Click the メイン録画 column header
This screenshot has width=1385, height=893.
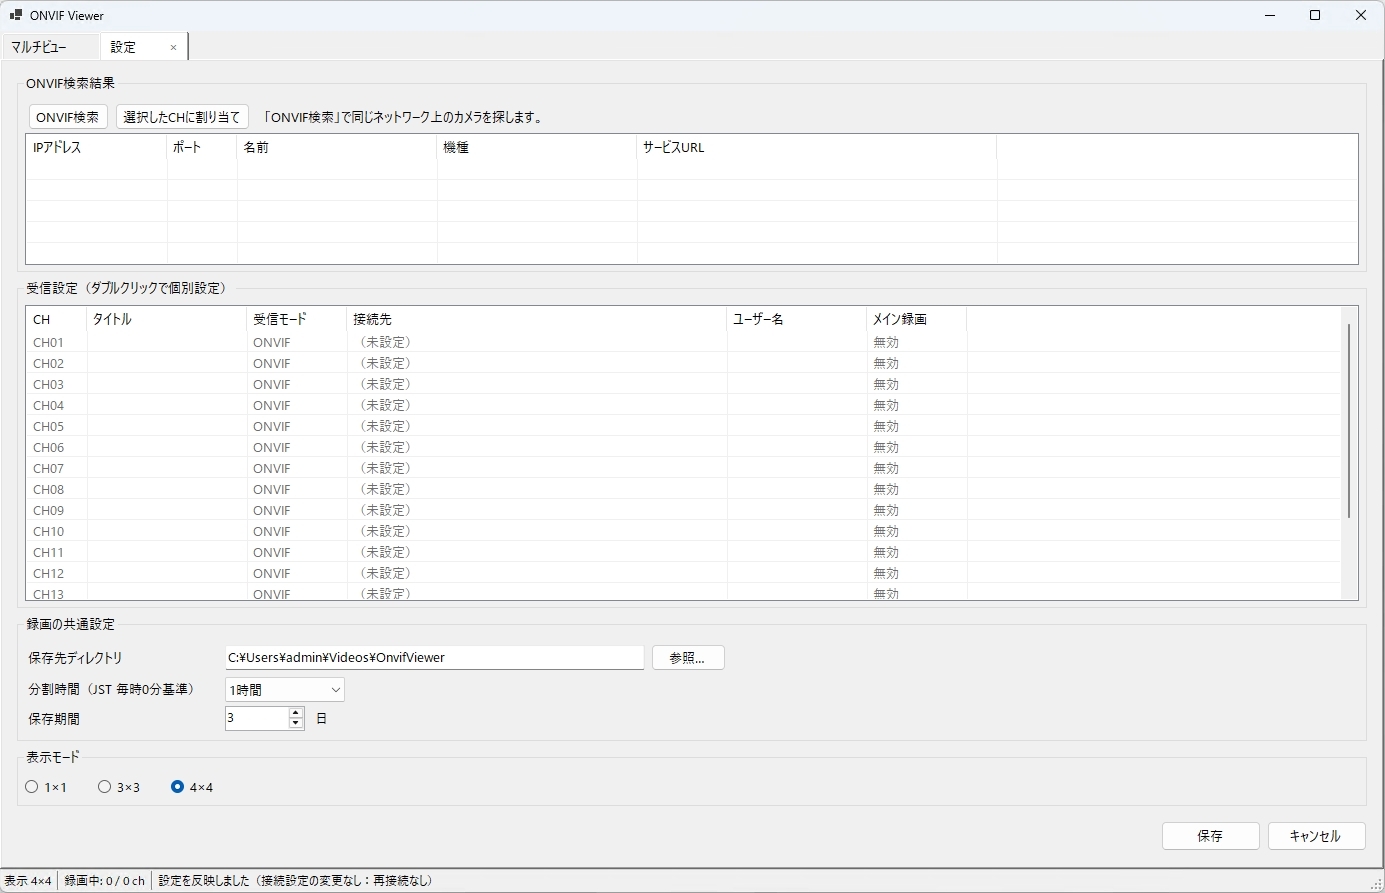[x=917, y=319]
